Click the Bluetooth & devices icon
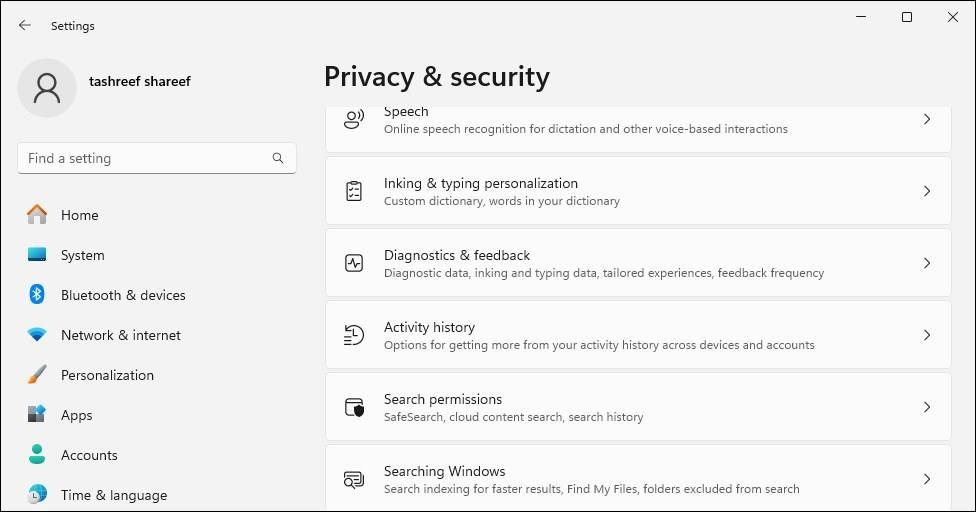Image resolution: width=976 pixels, height=512 pixels. [37, 295]
